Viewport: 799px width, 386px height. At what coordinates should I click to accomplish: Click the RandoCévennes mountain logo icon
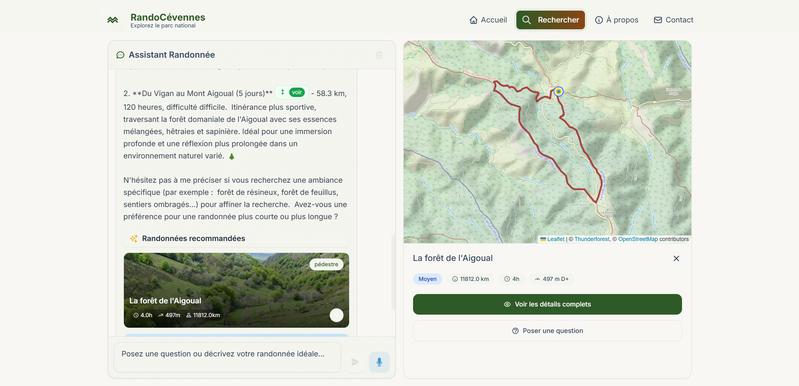tap(113, 20)
